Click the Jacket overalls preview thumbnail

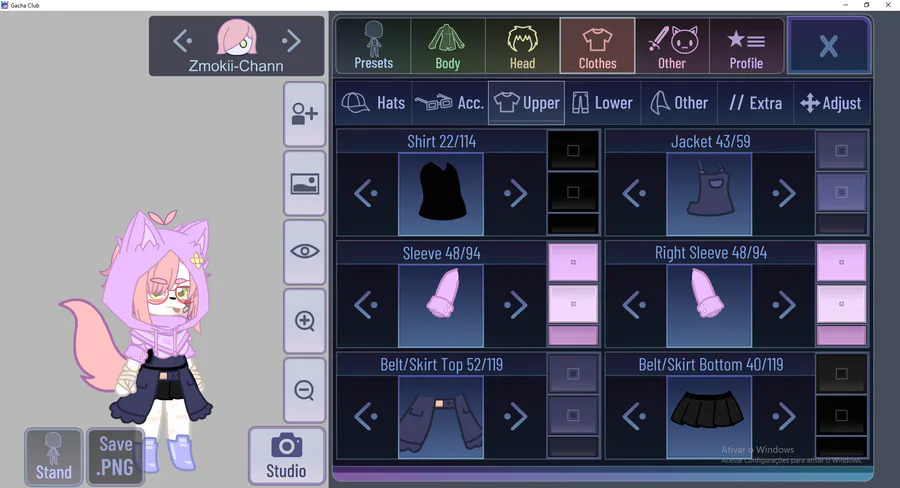709,194
